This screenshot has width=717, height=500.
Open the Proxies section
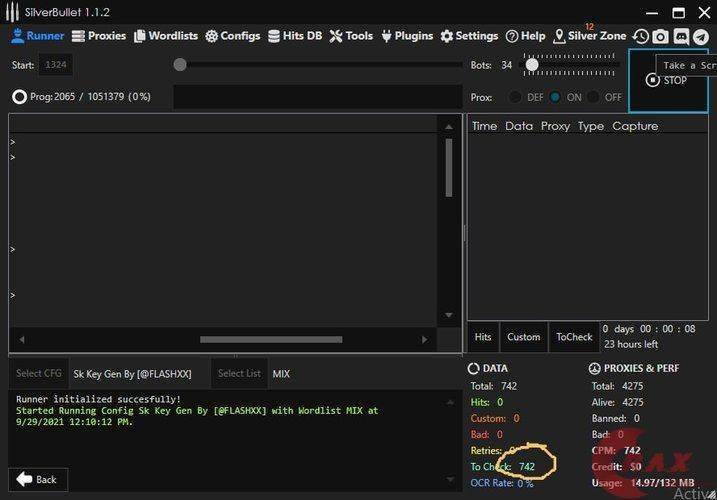point(99,36)
